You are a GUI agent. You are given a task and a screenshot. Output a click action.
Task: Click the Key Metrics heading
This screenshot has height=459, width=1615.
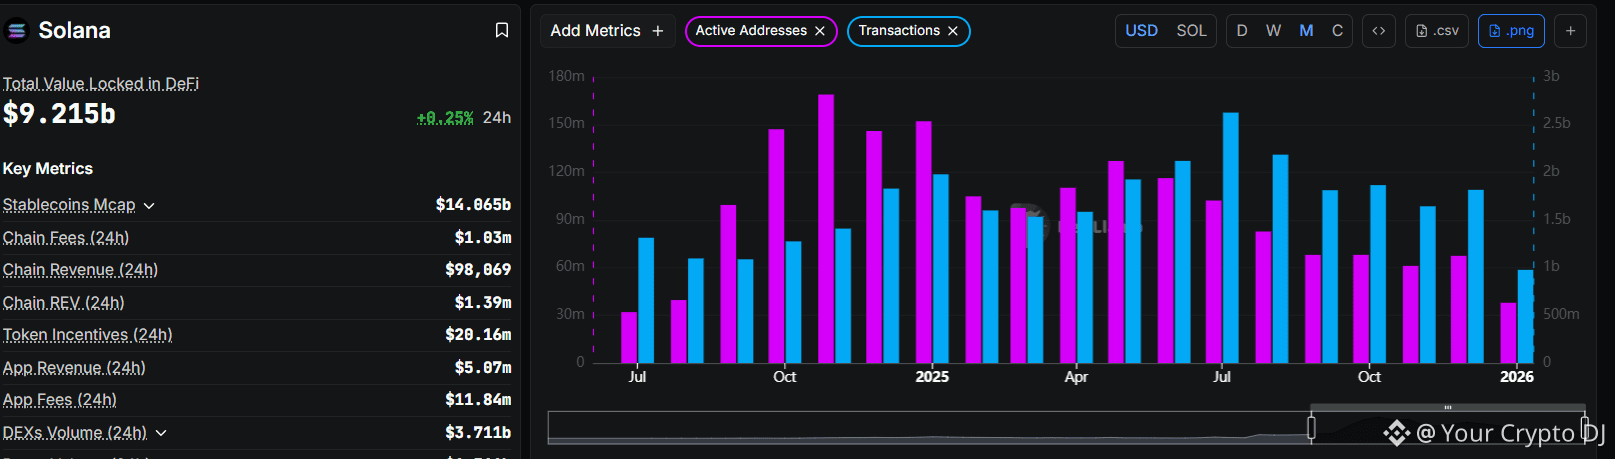pos(48,169)
